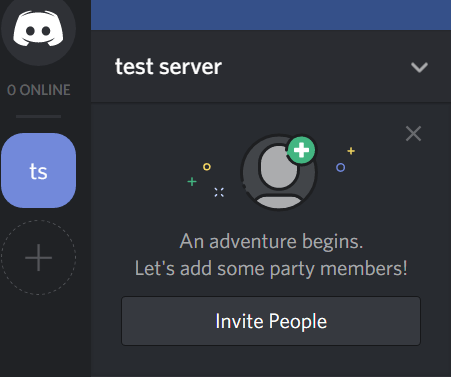Click the blue banner above server name
Viewport: 451px width, 377px height.
[271, 15]
